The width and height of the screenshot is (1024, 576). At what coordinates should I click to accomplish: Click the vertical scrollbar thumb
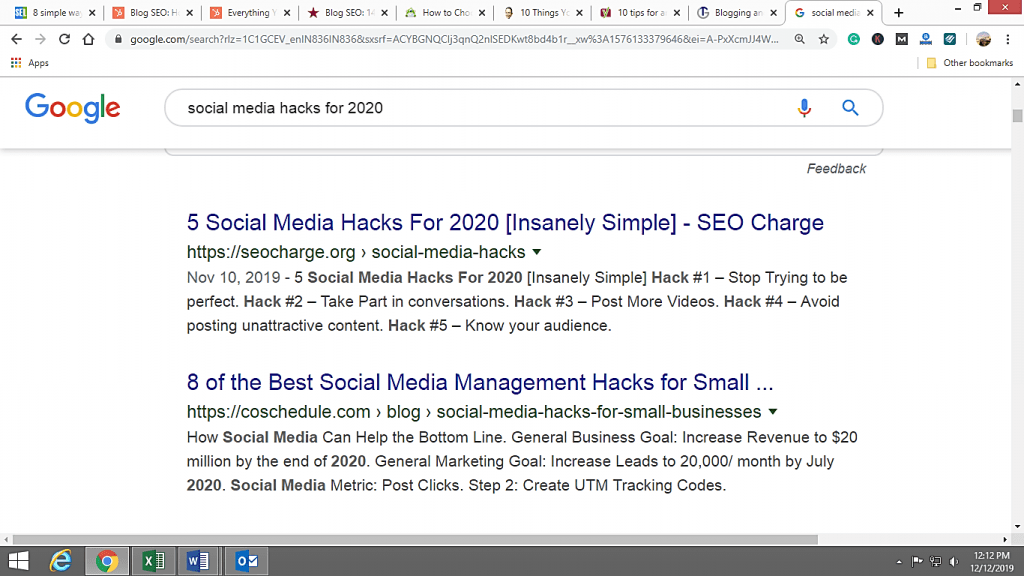tap(1017, 116)
